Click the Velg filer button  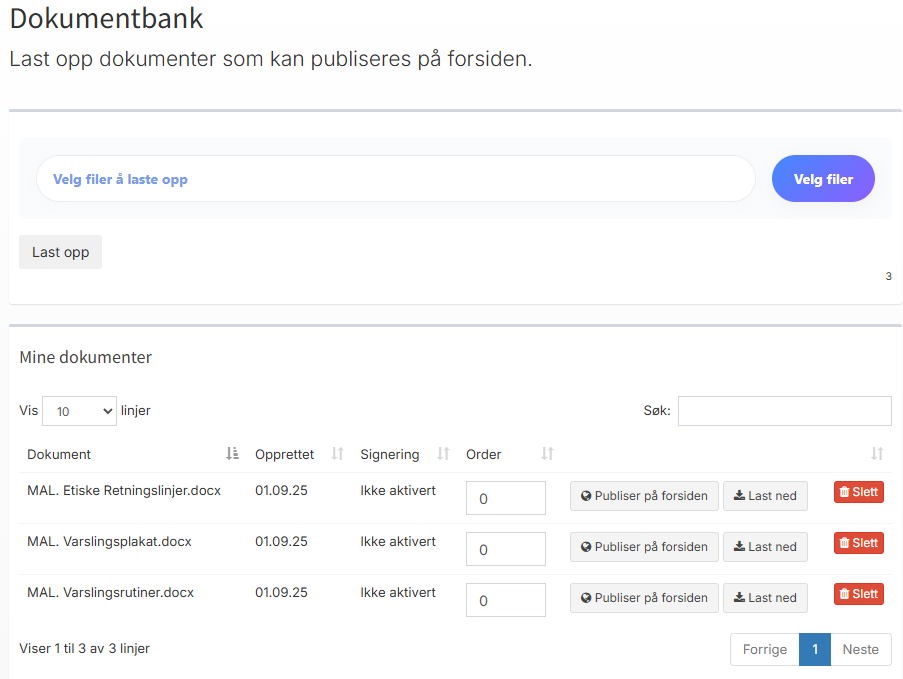point(823,179)
